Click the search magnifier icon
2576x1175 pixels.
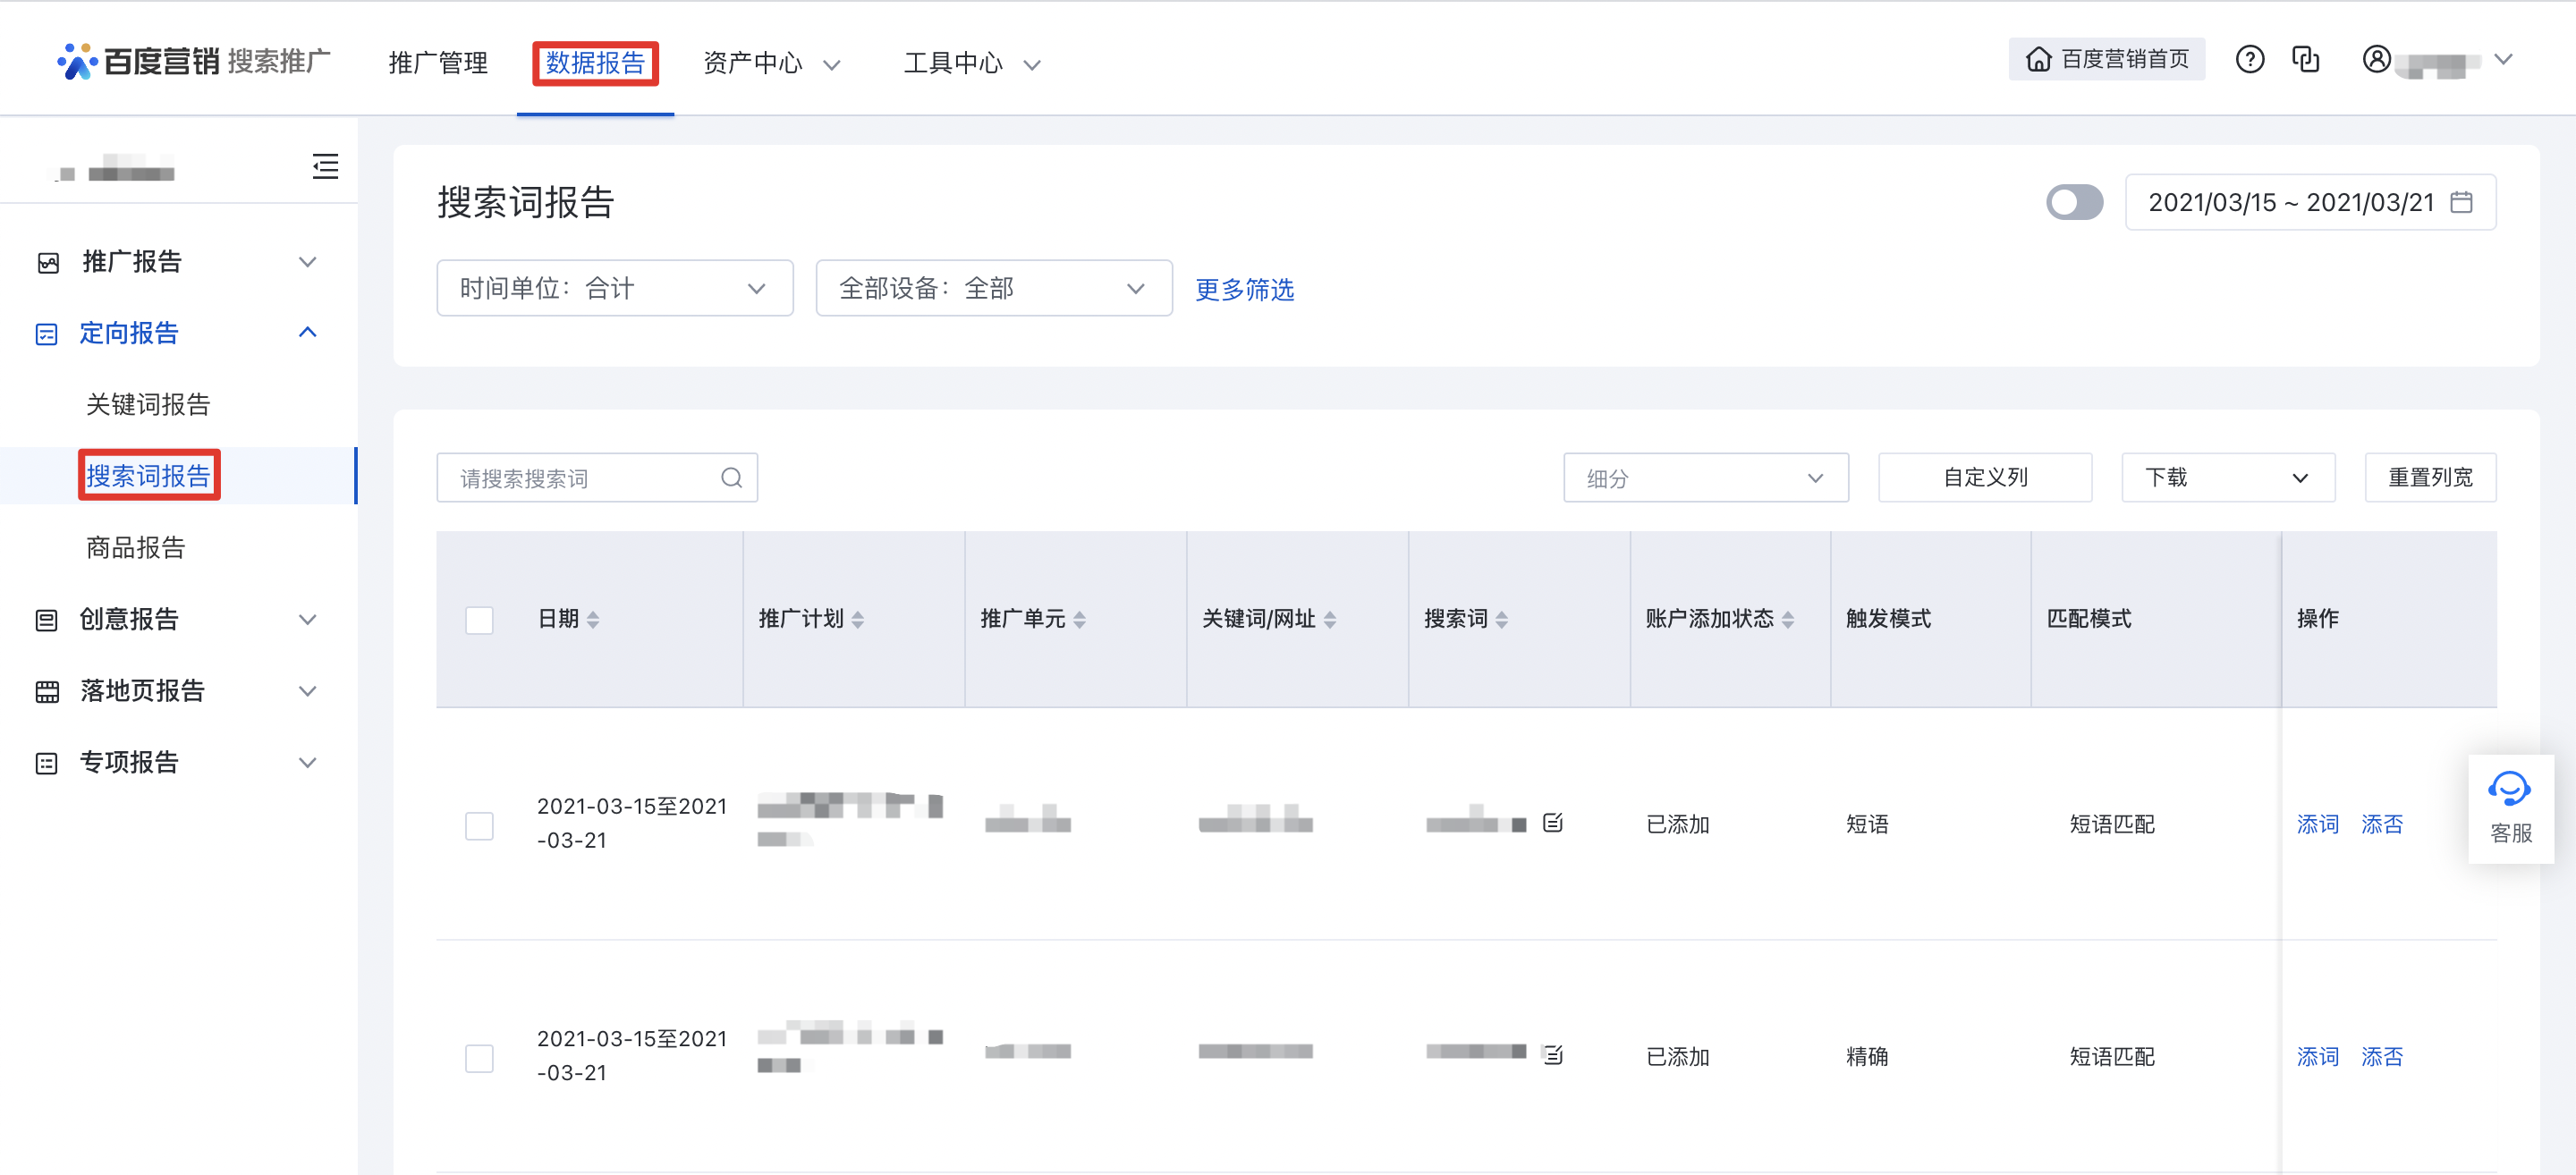(x=731, y=478)
